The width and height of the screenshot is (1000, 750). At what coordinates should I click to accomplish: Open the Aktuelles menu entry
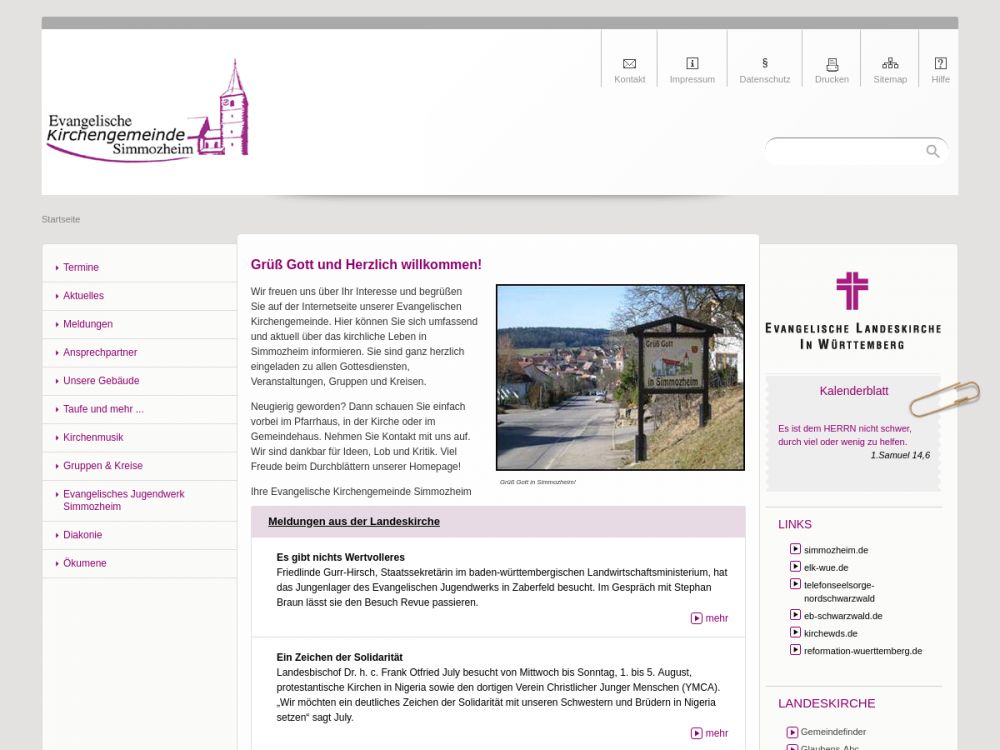pos(83,296)
